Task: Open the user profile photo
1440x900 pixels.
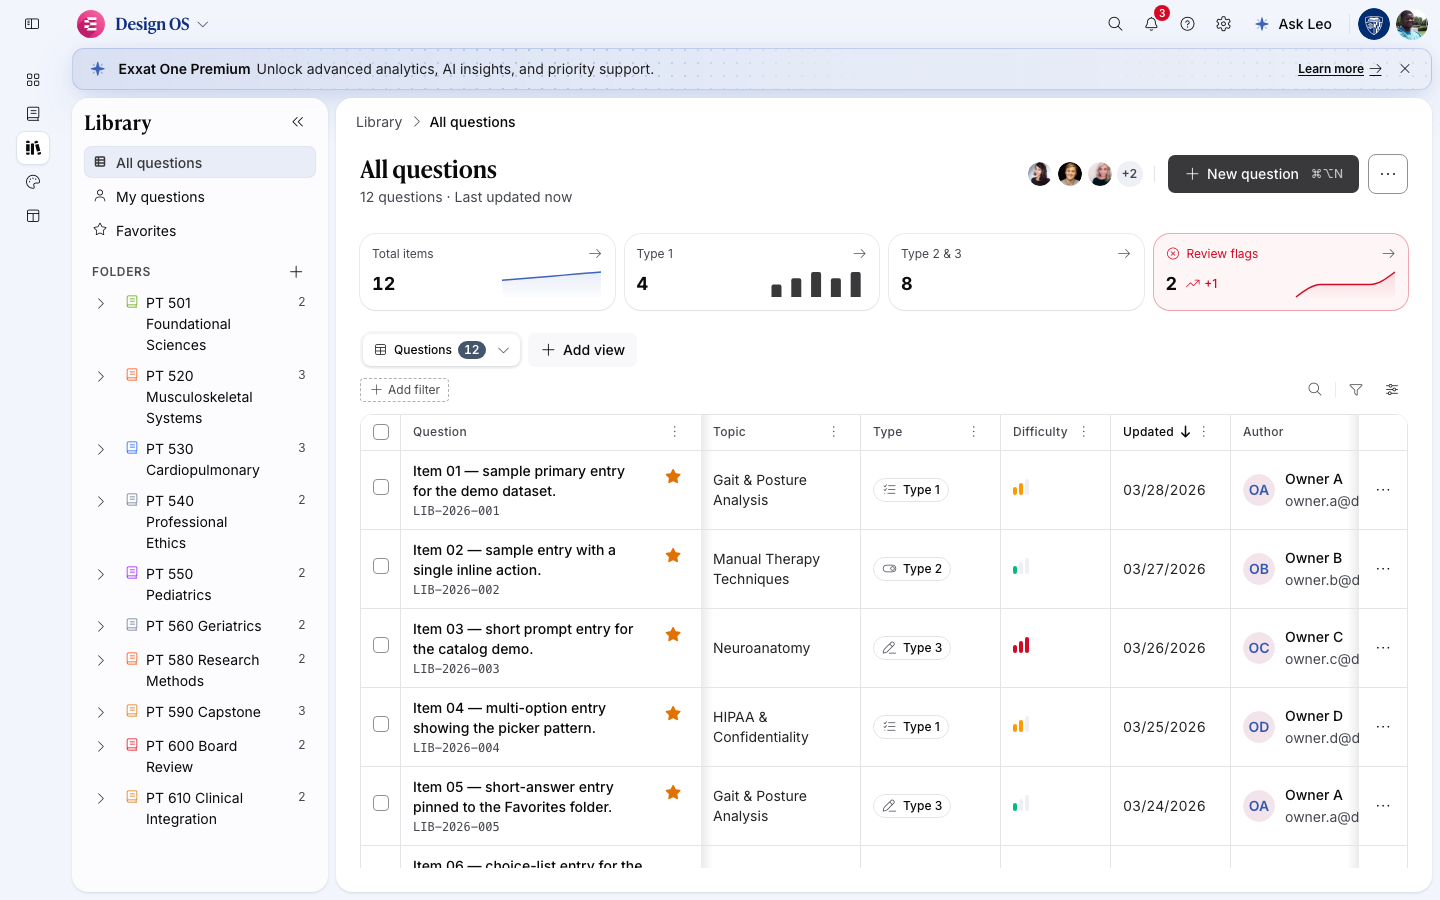Action: point(1412,24)
